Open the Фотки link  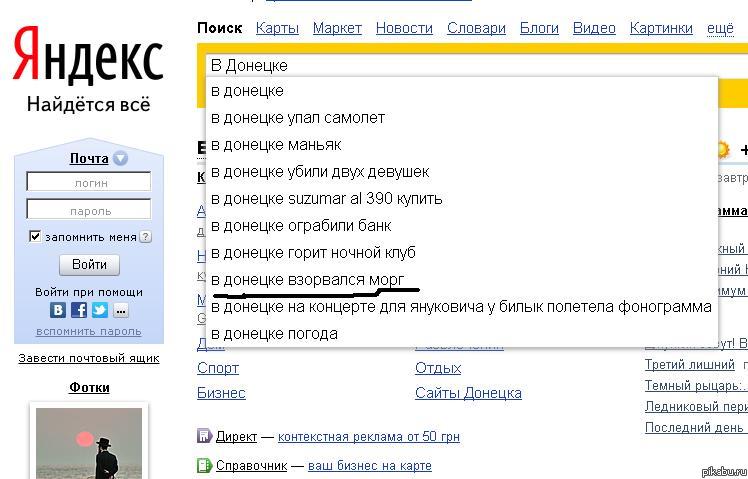click(x=89, y=387)
